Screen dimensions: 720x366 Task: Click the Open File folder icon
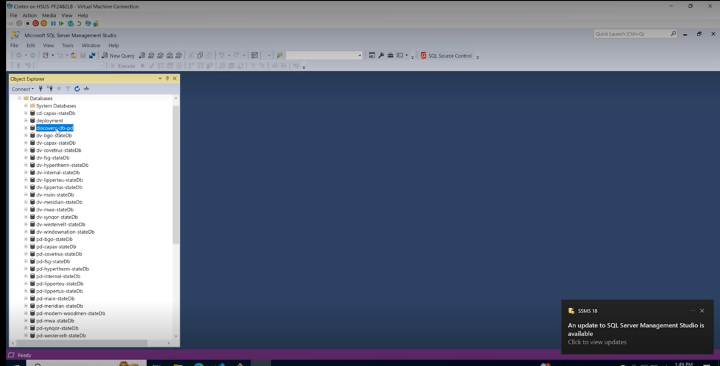[x=73, y=56]
